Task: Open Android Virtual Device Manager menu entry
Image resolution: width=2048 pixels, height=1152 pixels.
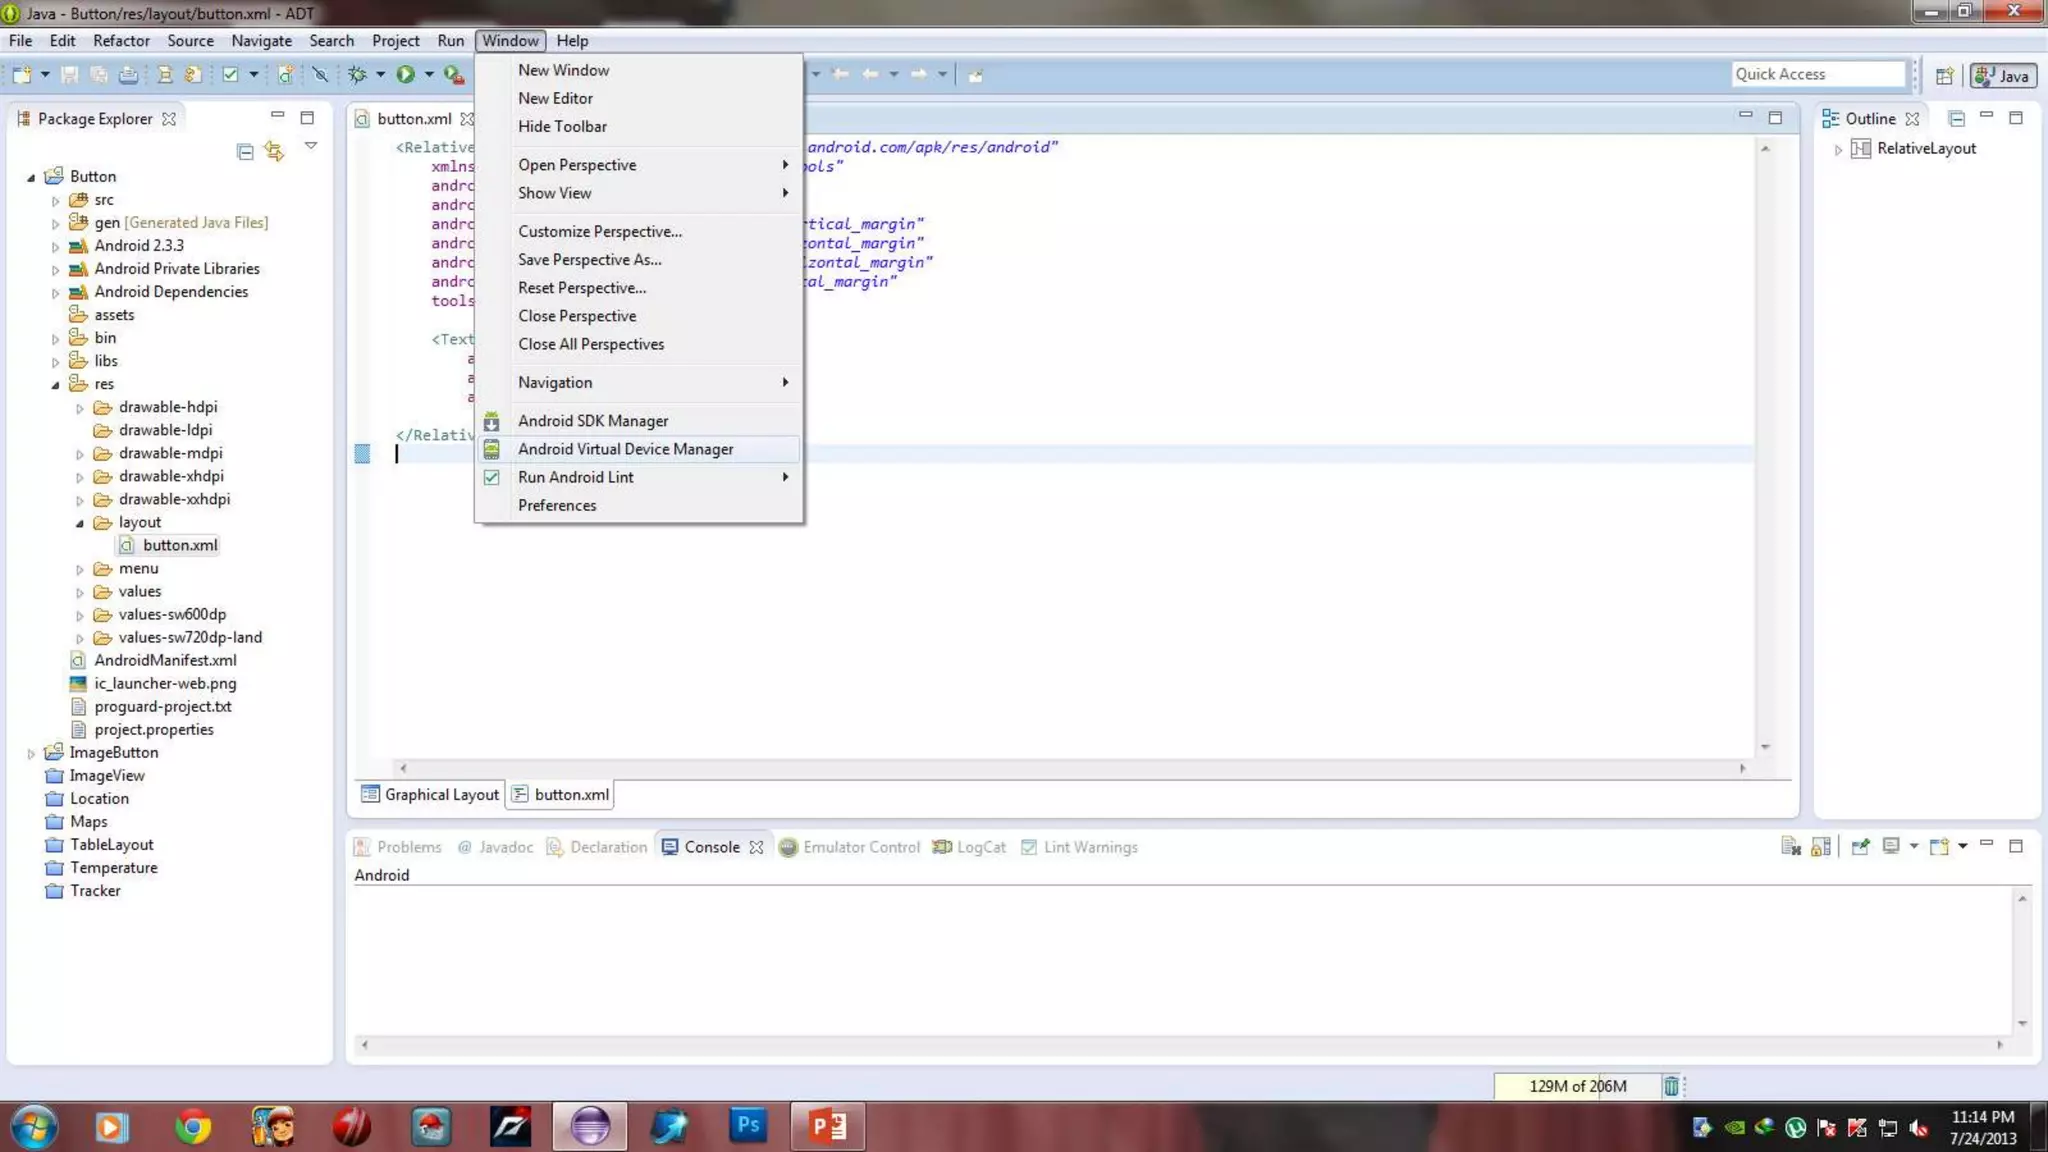Action: [x=625, y=449]
